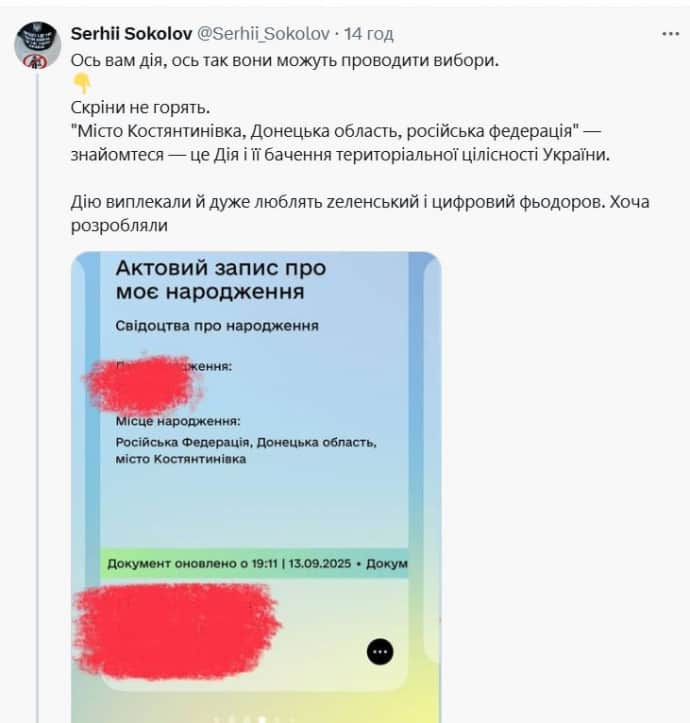The width and height of the screenshot is (690, 723).
Task: Open the attached Diia screenshot image
Action: [x=256, y=487]
